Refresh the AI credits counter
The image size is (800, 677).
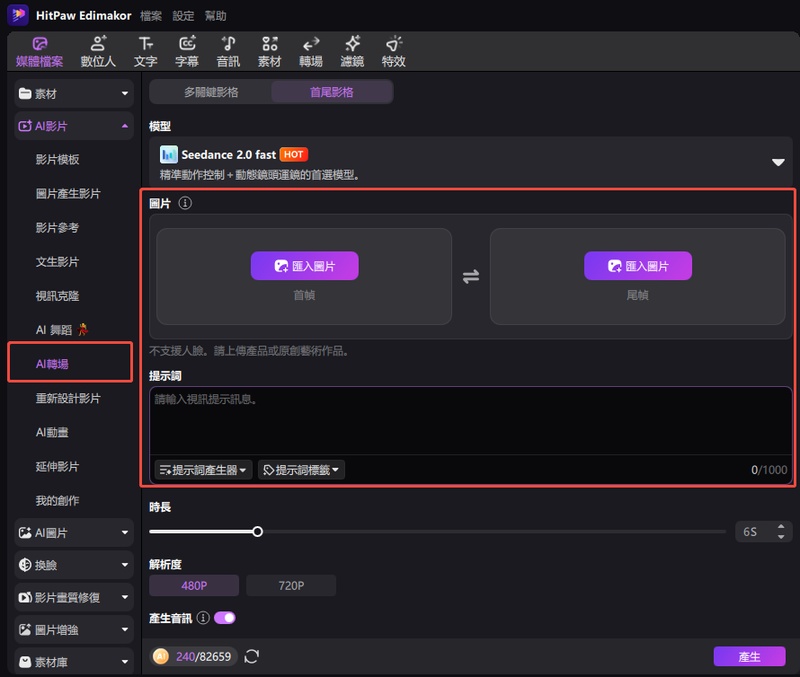click(252, 656)
